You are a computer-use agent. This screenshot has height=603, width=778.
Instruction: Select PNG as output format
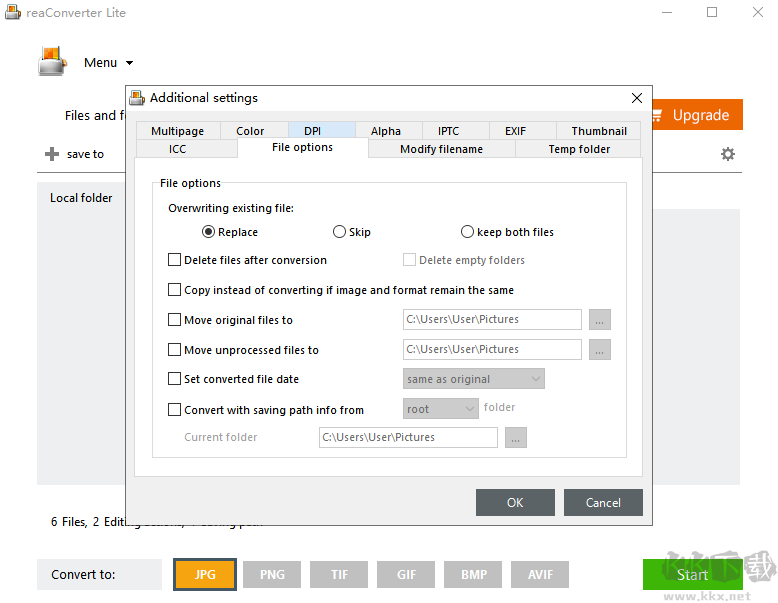point(272,575)
